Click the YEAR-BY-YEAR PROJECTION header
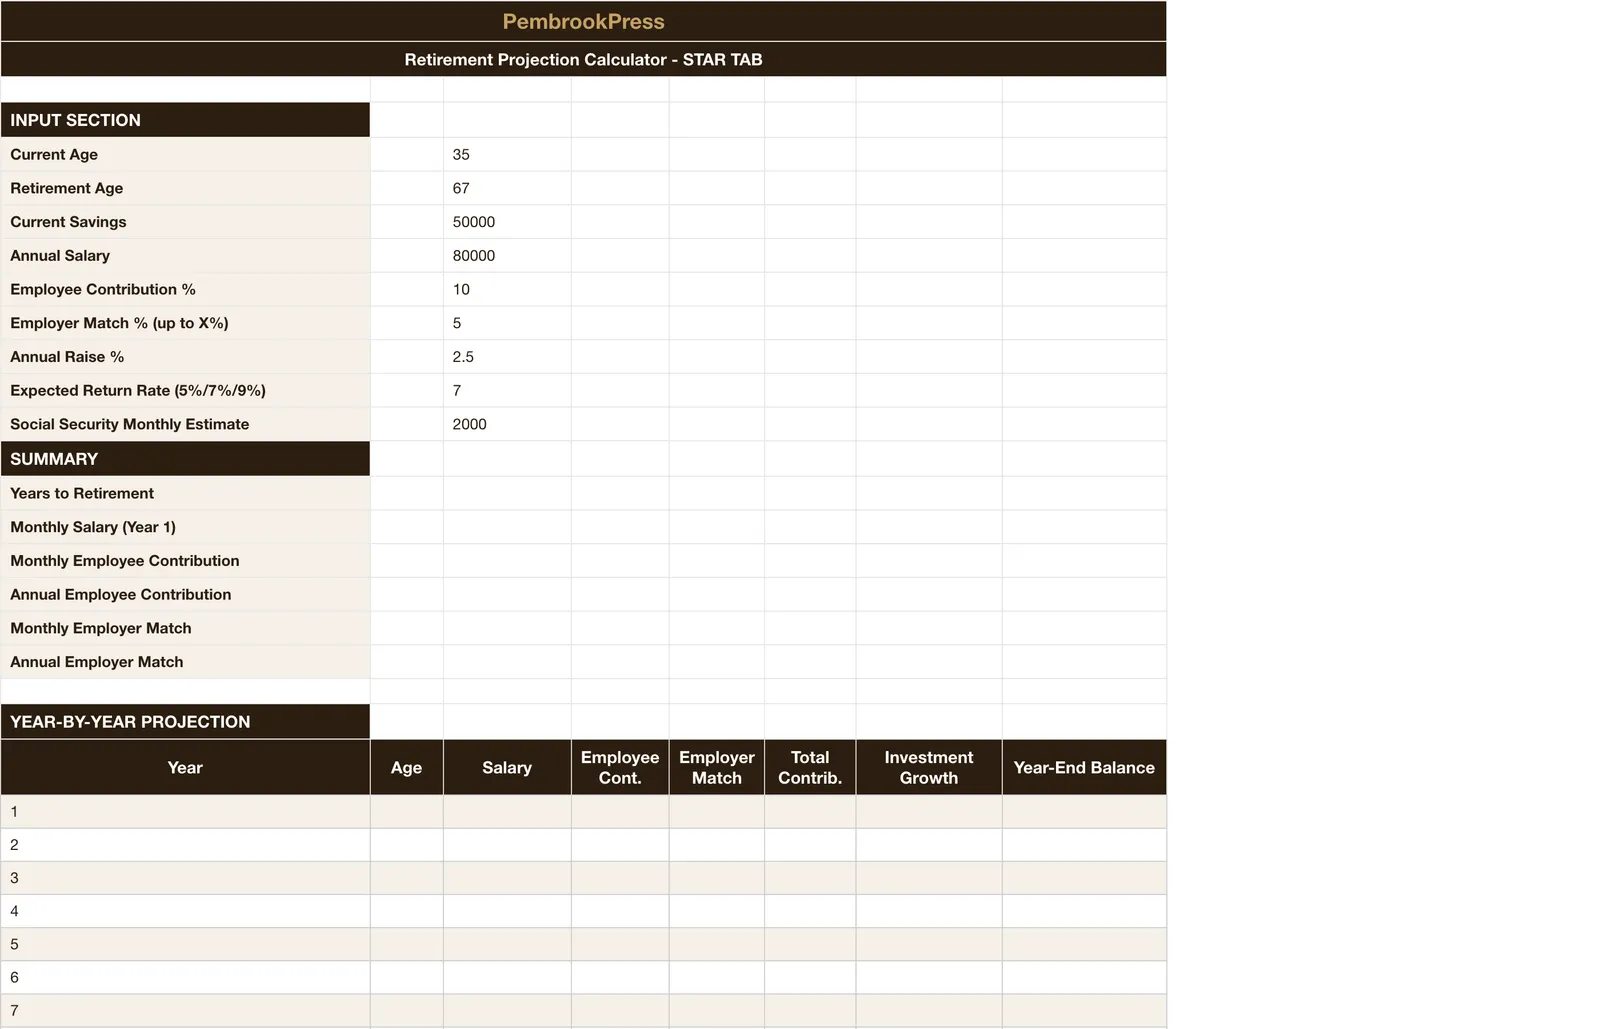 [185, 722]
